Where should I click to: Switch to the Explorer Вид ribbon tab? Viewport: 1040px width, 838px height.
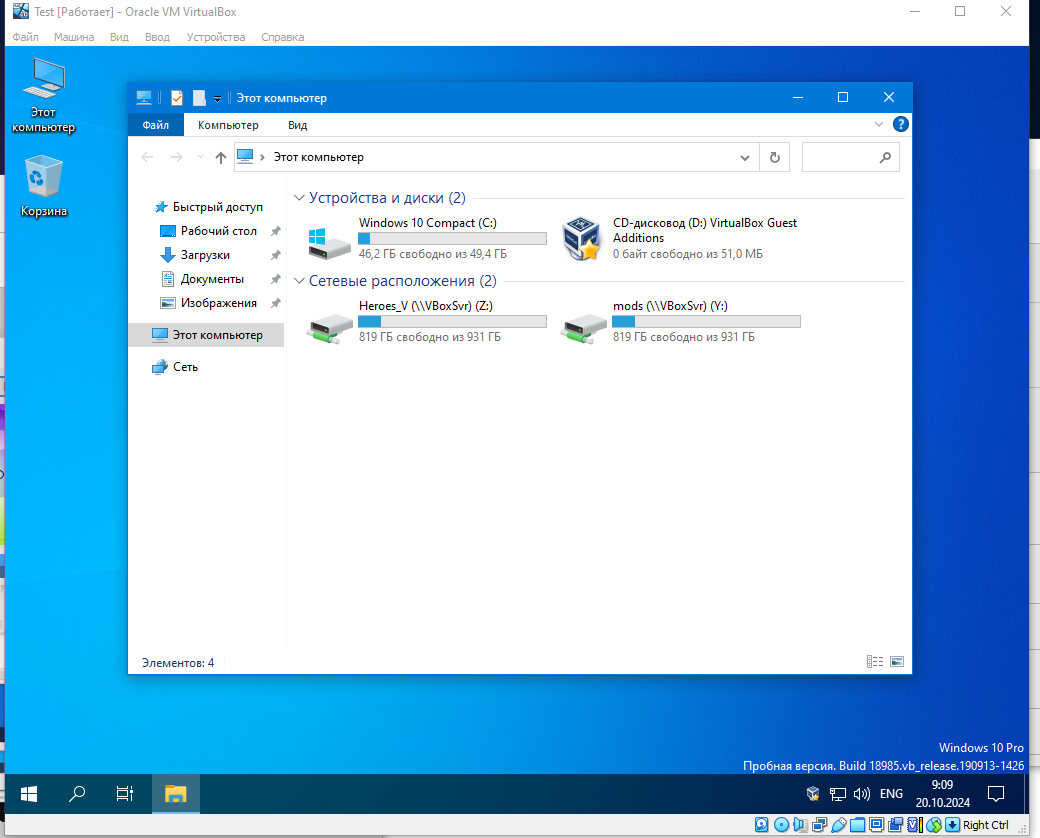[297, 125]
